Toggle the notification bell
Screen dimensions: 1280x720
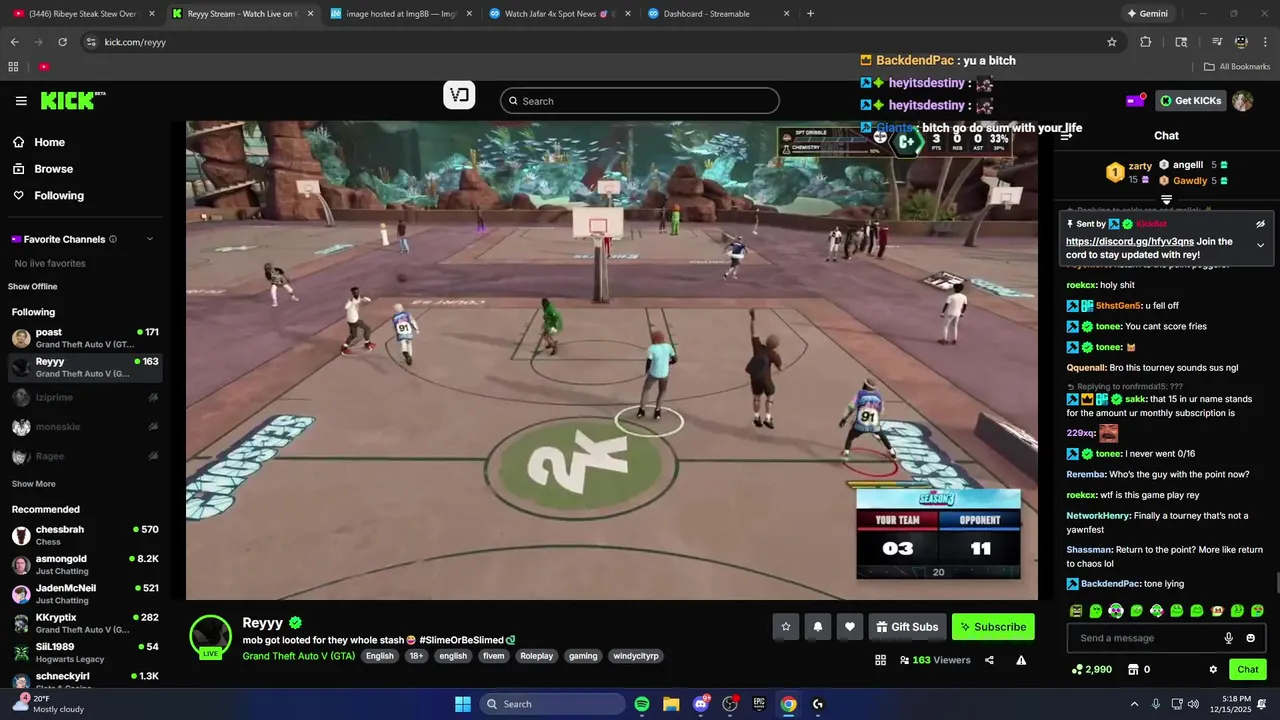pyautogui.click(x=818, y=627)
